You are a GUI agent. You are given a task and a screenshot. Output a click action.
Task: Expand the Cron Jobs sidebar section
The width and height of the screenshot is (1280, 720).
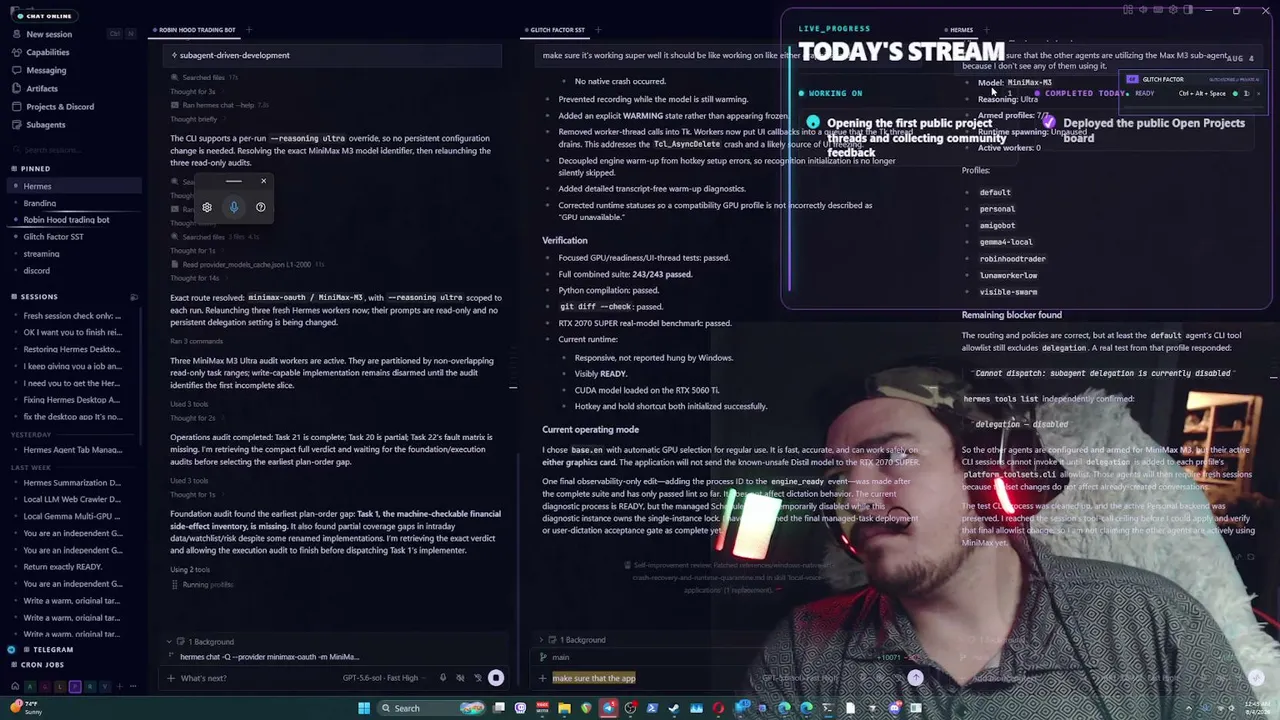click(36, 664)
